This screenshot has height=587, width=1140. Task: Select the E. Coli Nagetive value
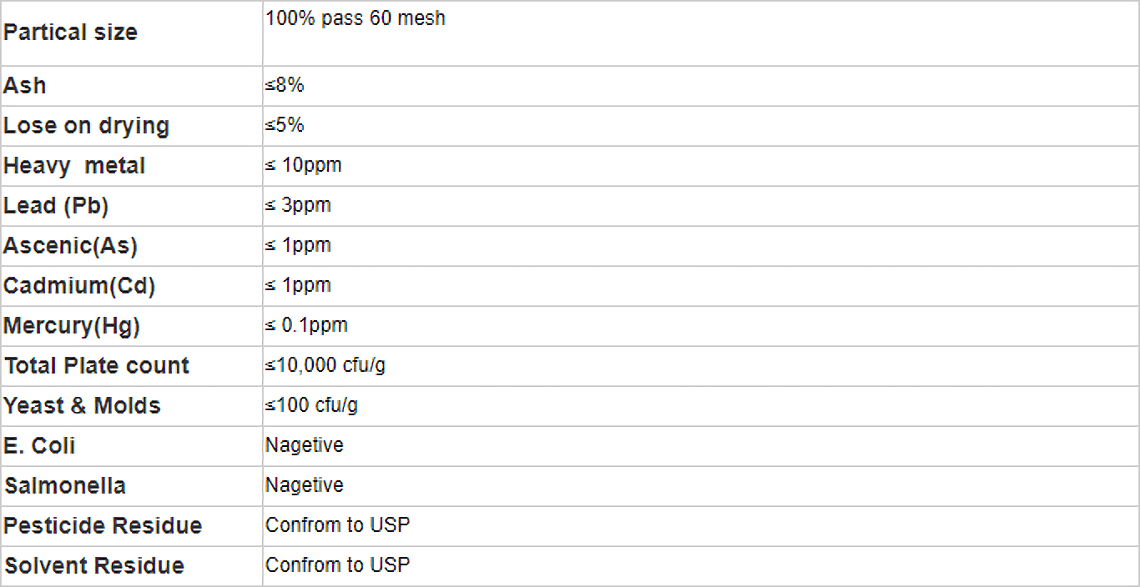tap(304, 445)
